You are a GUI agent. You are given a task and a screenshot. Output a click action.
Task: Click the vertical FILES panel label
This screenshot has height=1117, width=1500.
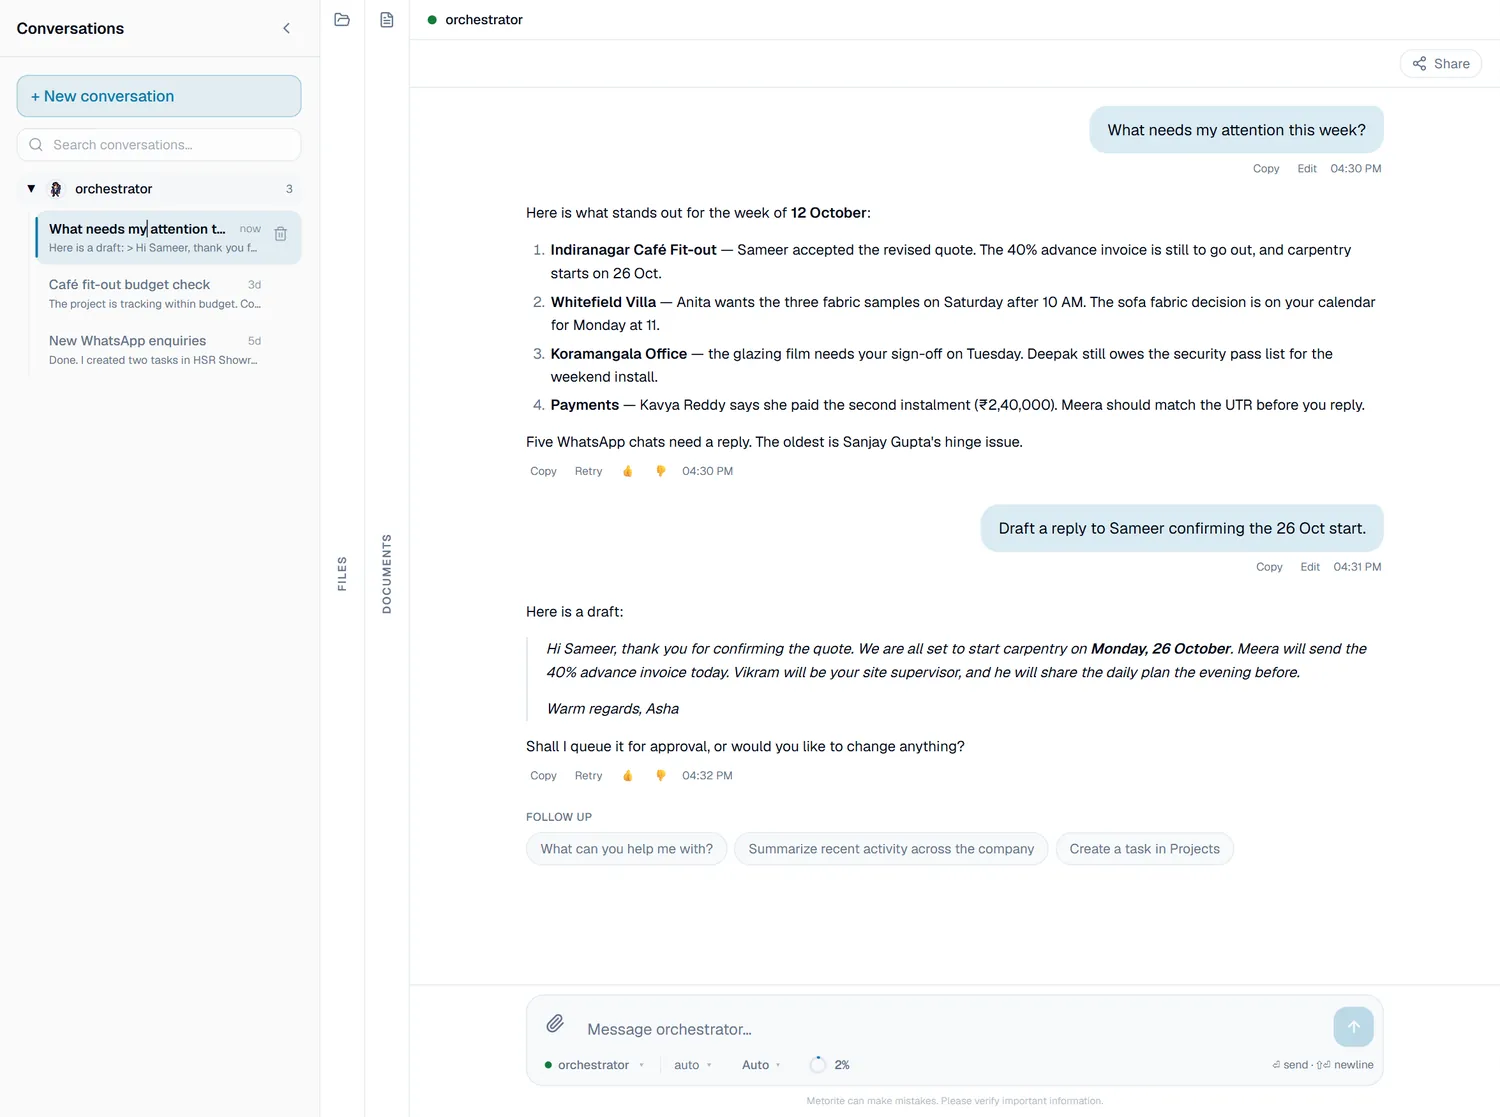pos(342,574)
